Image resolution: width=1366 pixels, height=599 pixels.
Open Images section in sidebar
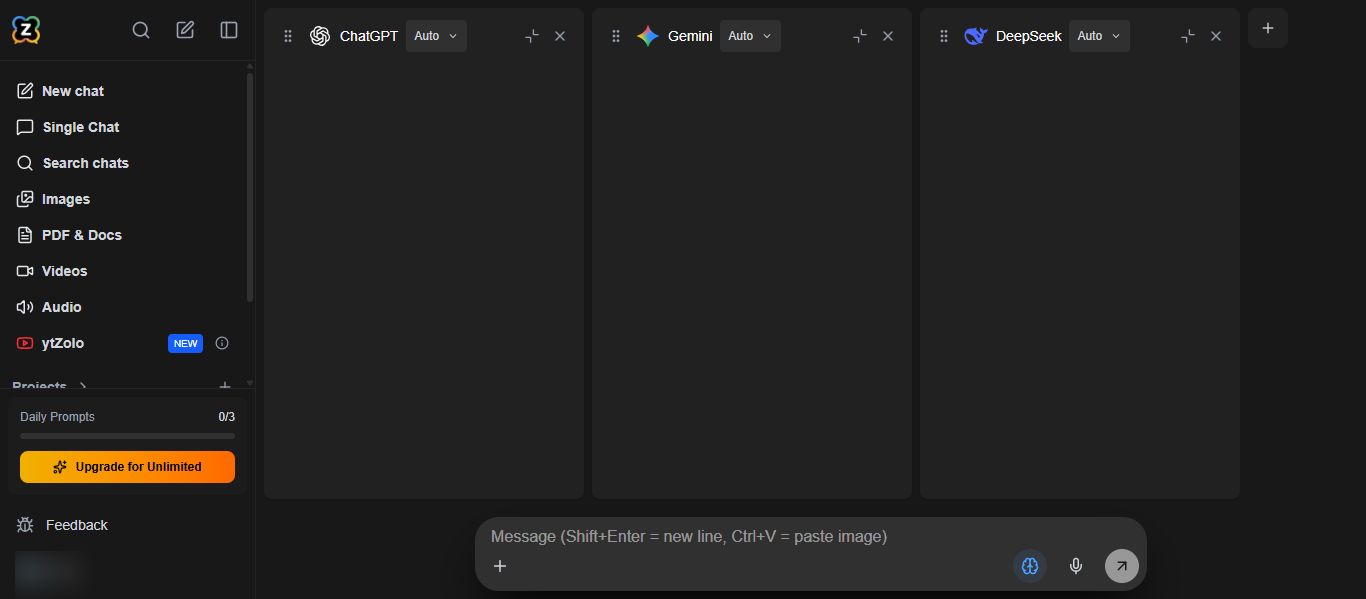tap(66, 199)
